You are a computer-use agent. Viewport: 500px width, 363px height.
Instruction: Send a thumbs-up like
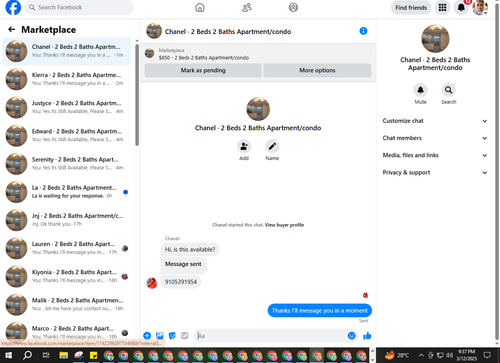[367, 336]
